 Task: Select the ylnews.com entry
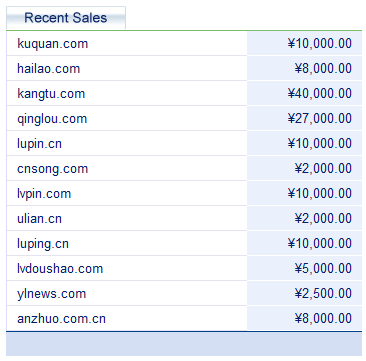coord(52,294)
